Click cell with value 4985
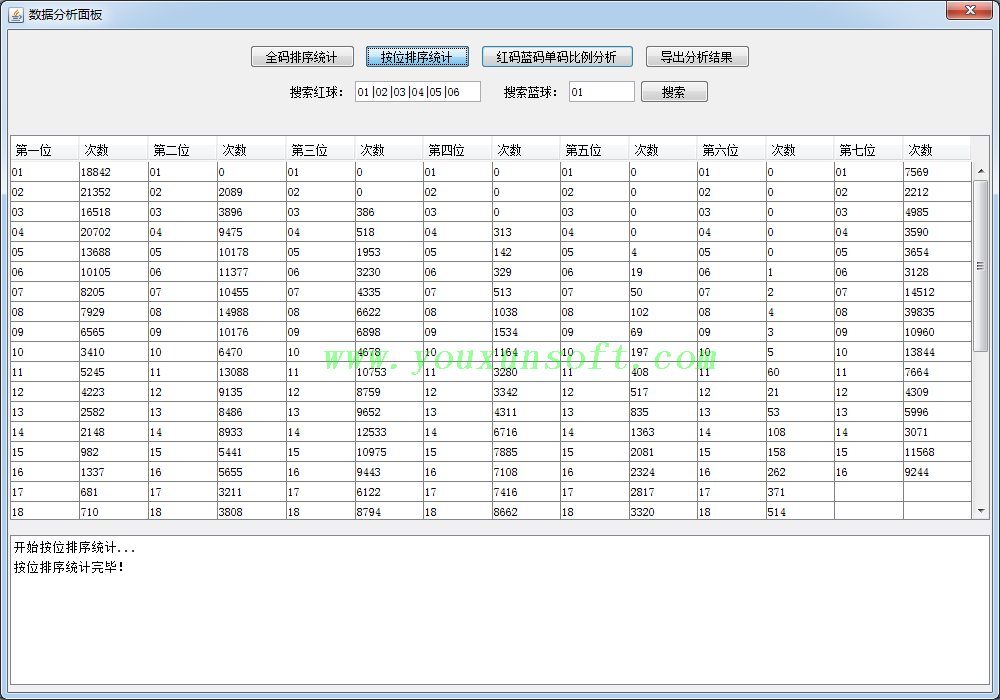 pos(938,212)
